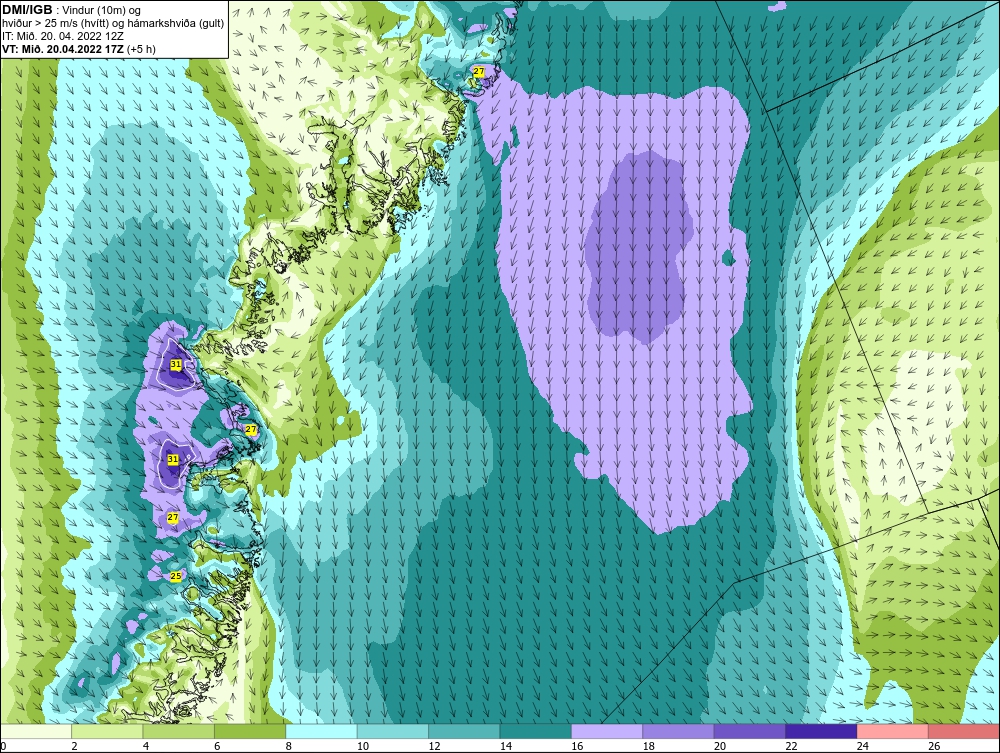Click the "24" scale value
This screenshot has height=753, width=1000.
863,746
